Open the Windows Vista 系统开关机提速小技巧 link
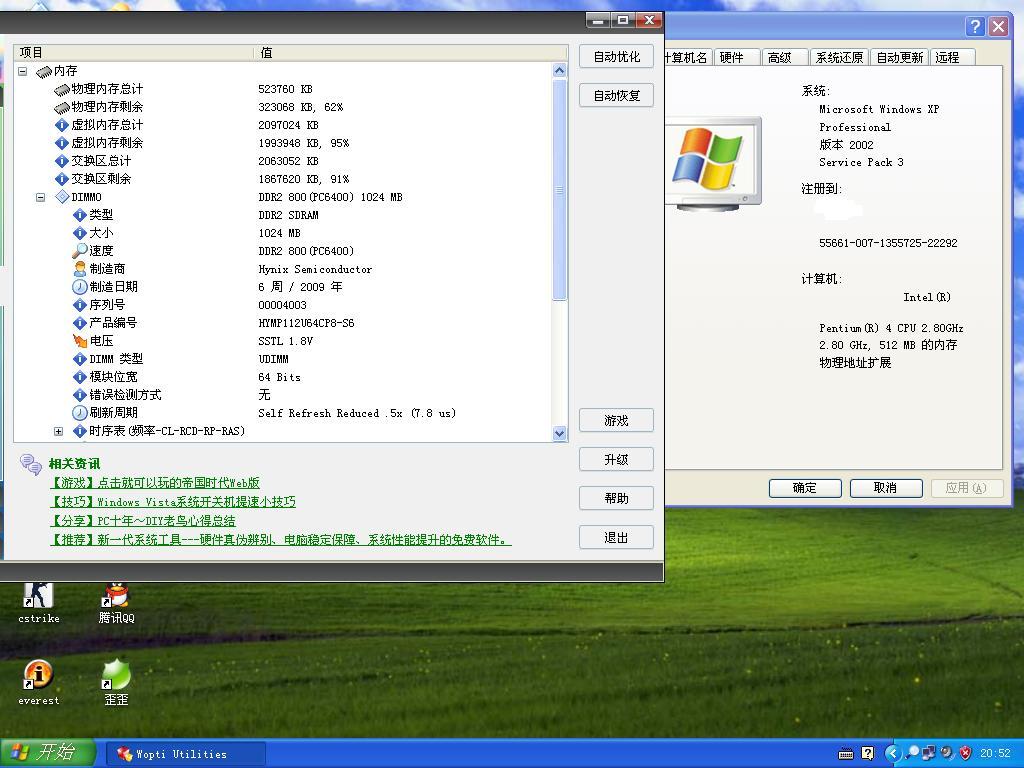The image size is (1024, 768). click(172, 502)
